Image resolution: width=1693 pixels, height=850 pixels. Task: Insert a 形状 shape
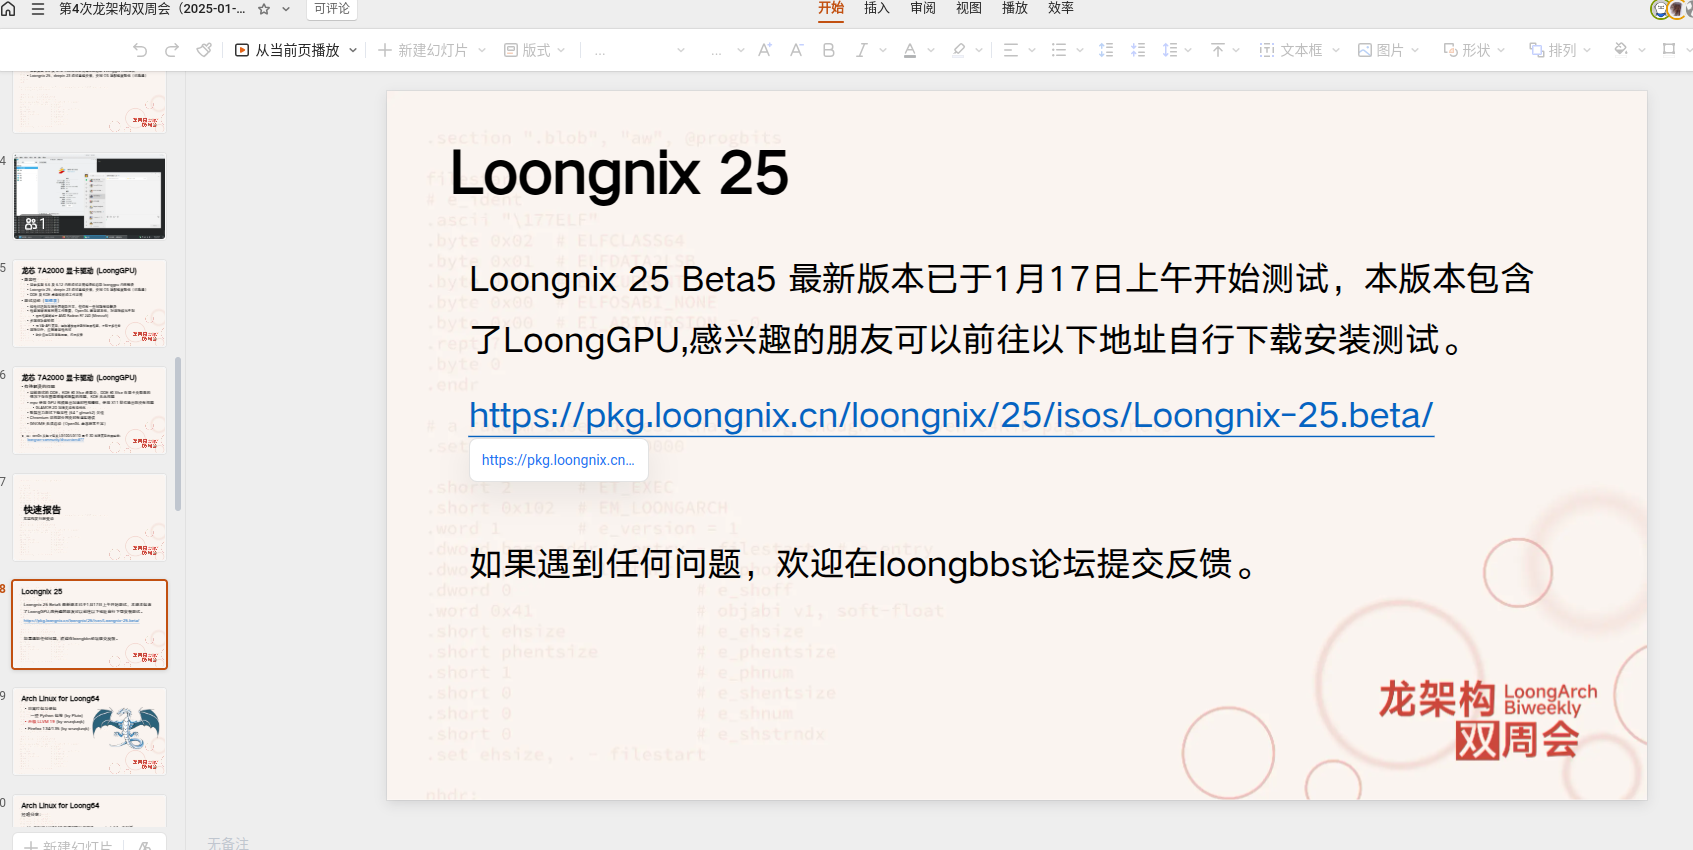point(1466,50)
